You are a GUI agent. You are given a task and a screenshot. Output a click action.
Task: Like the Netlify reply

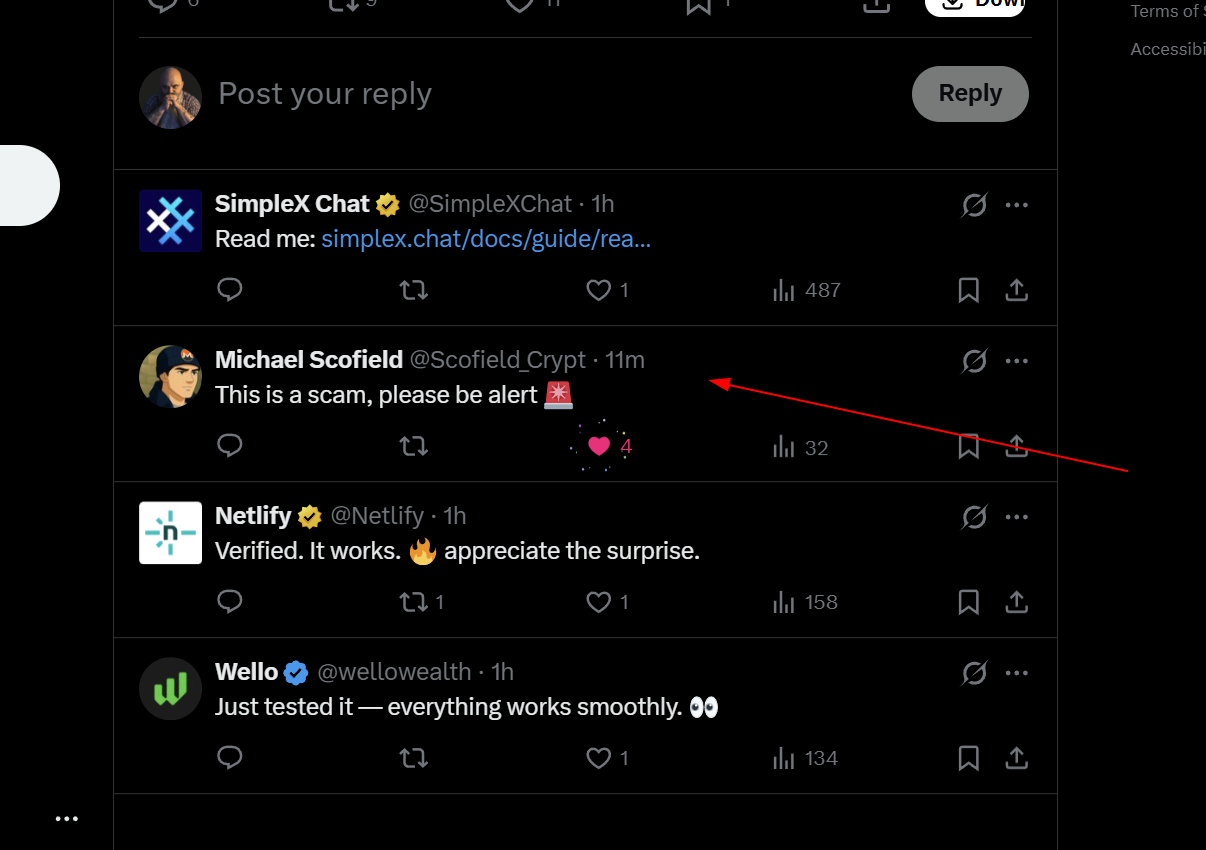click(599, 602)
